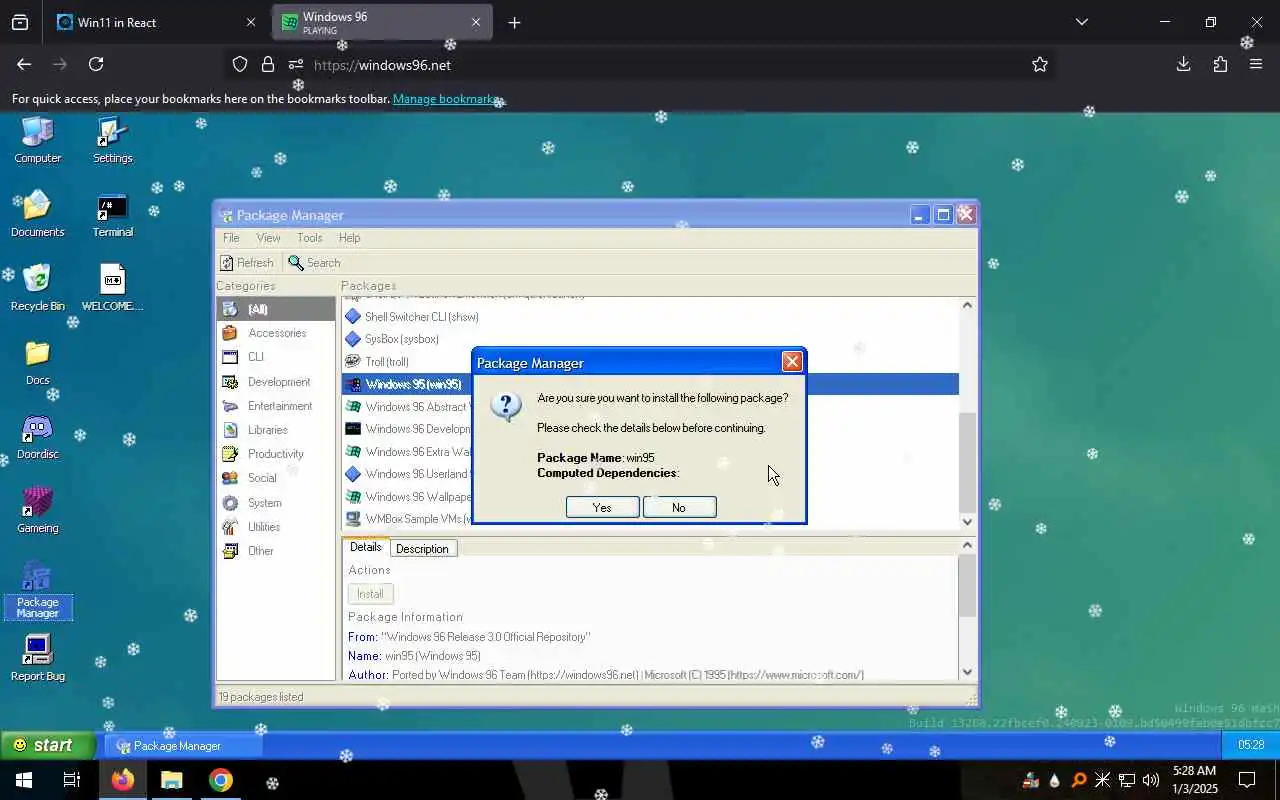Switch to the Details tab

click(x=365, y=547)
